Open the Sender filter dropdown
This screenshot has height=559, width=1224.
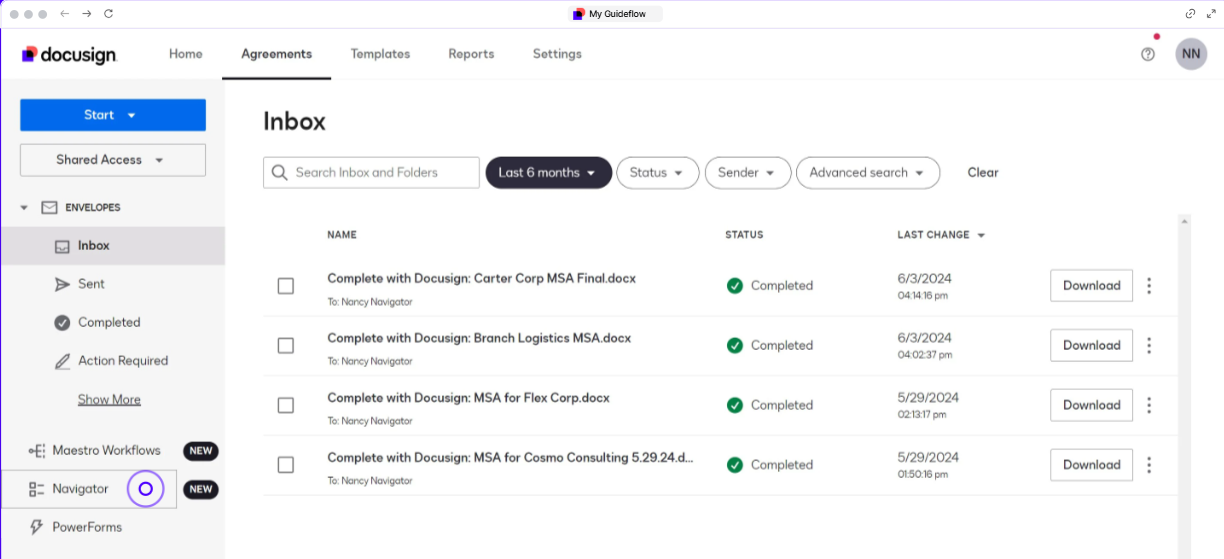748,173
